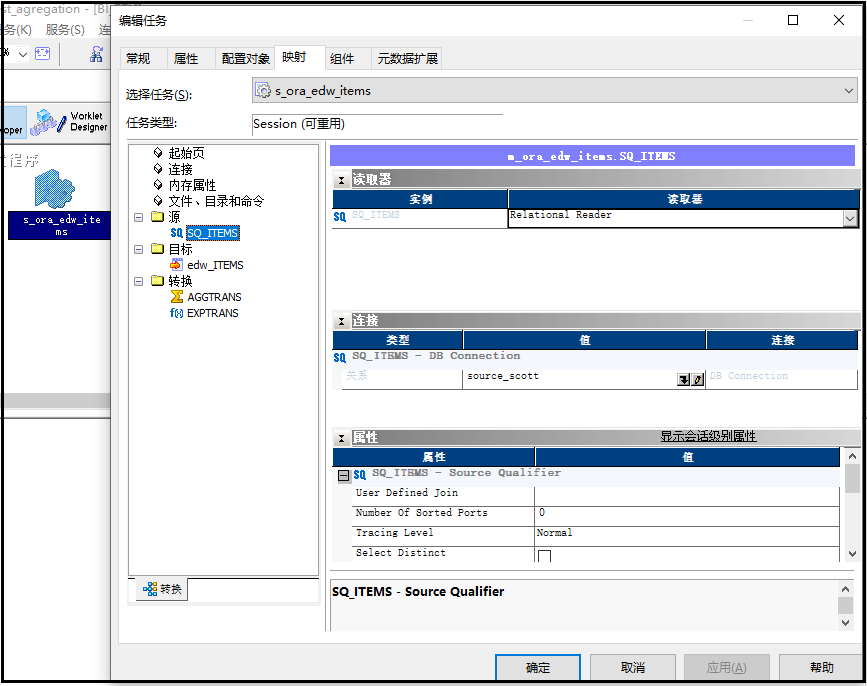Collapse the 读取器 section
The width and height of the screenshot is (867, 686).
coord(342,180)
